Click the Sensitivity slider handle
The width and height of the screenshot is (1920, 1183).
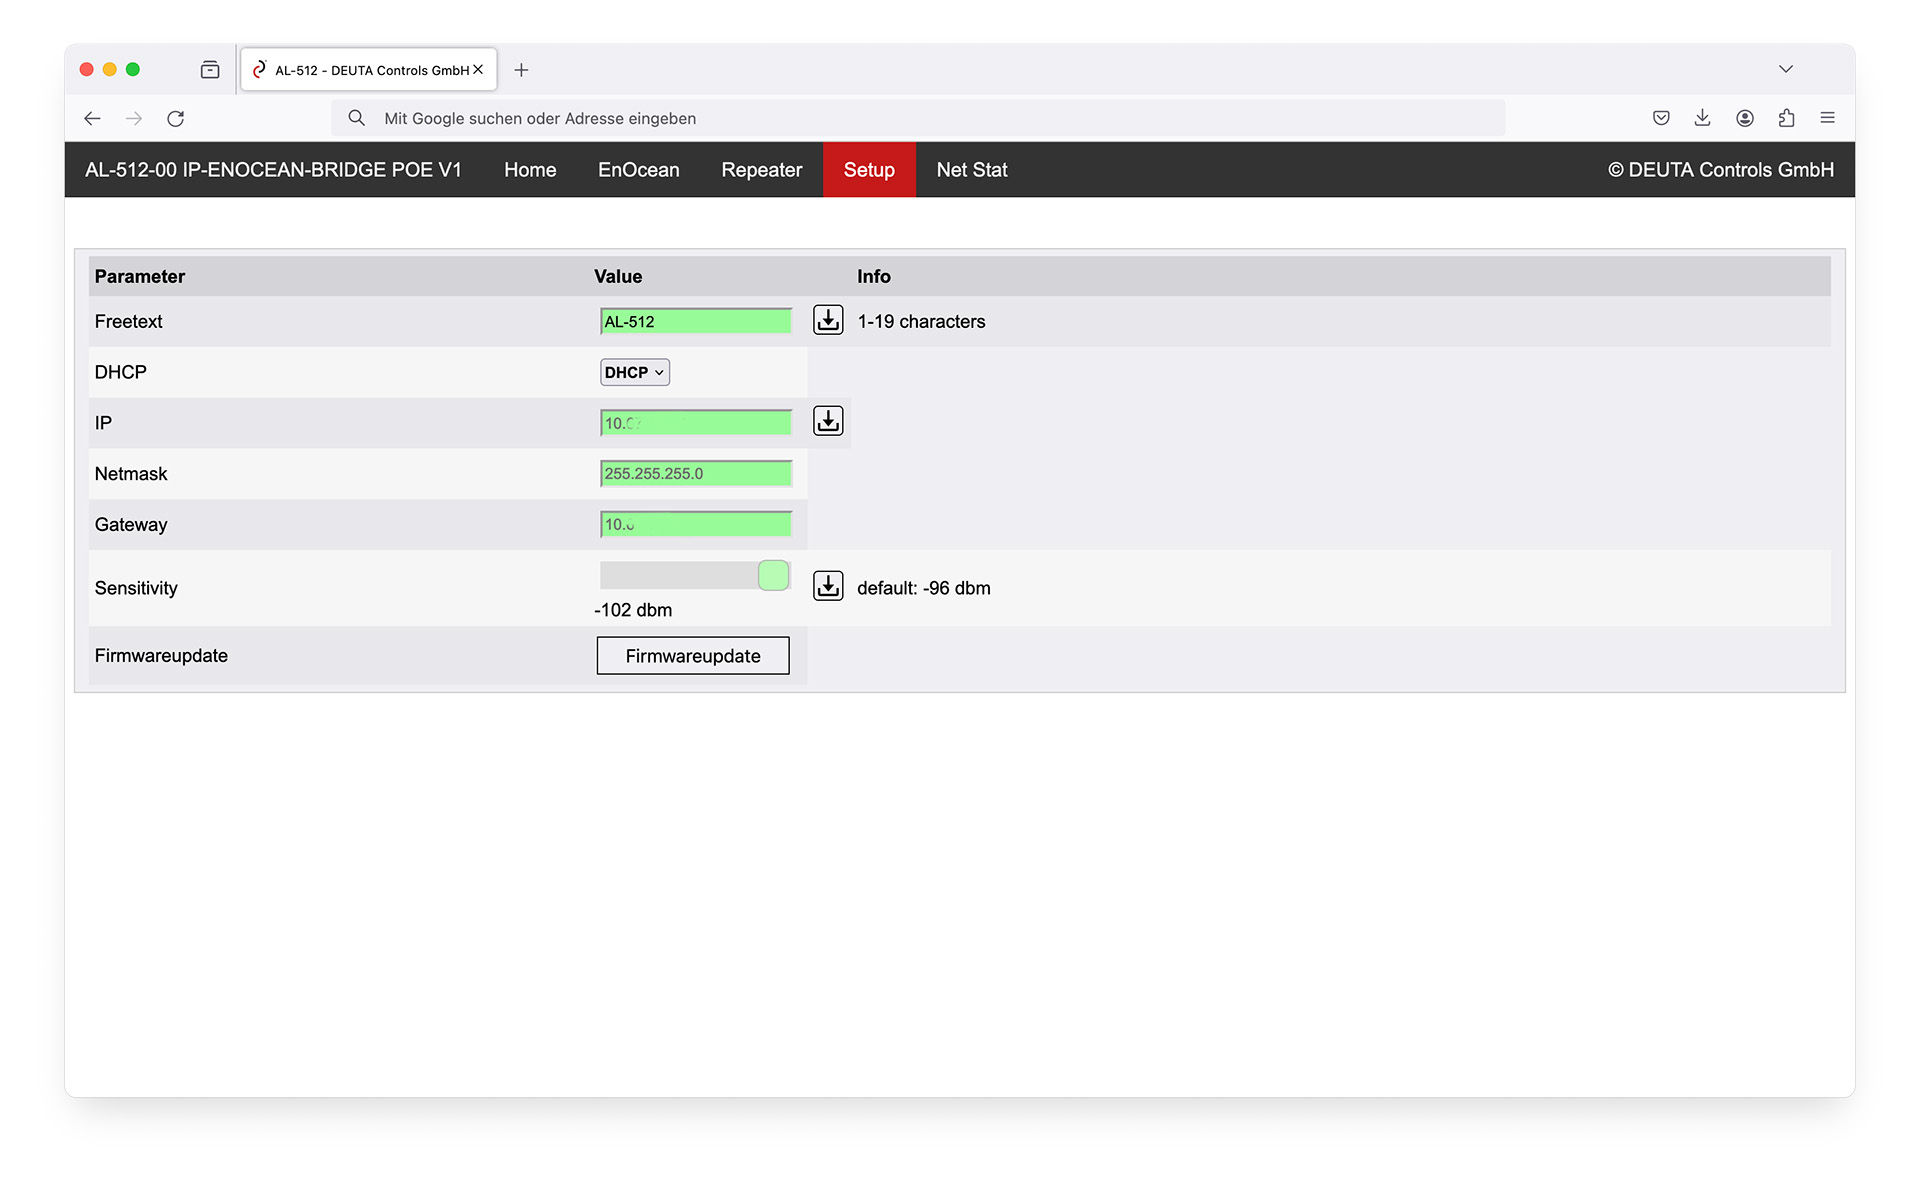(773, 575)
